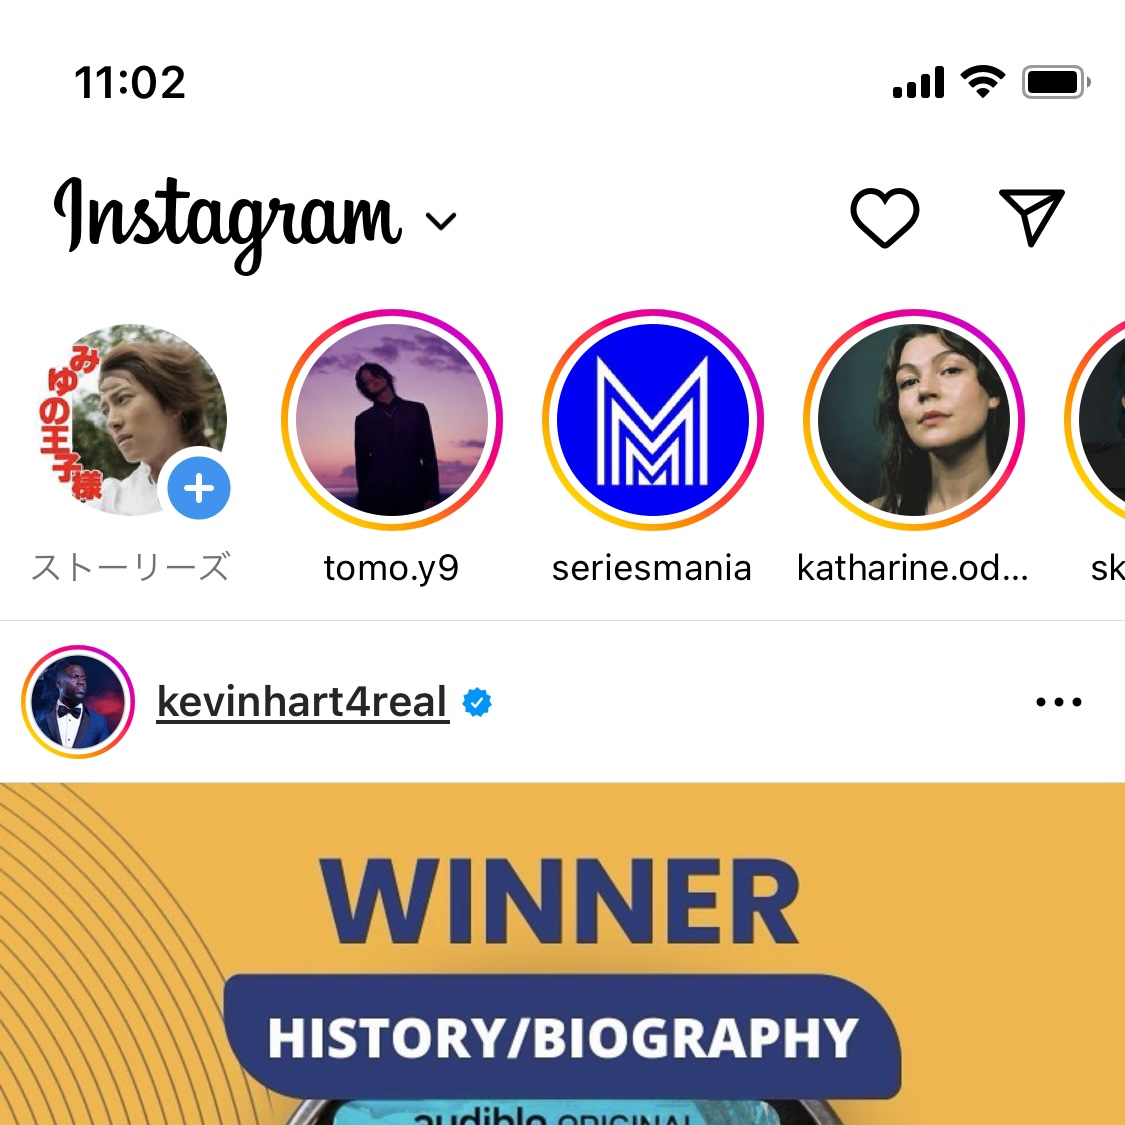Open the partially visible sk story
This screenshot has width=1125, height=1125.
(1096, 420)
